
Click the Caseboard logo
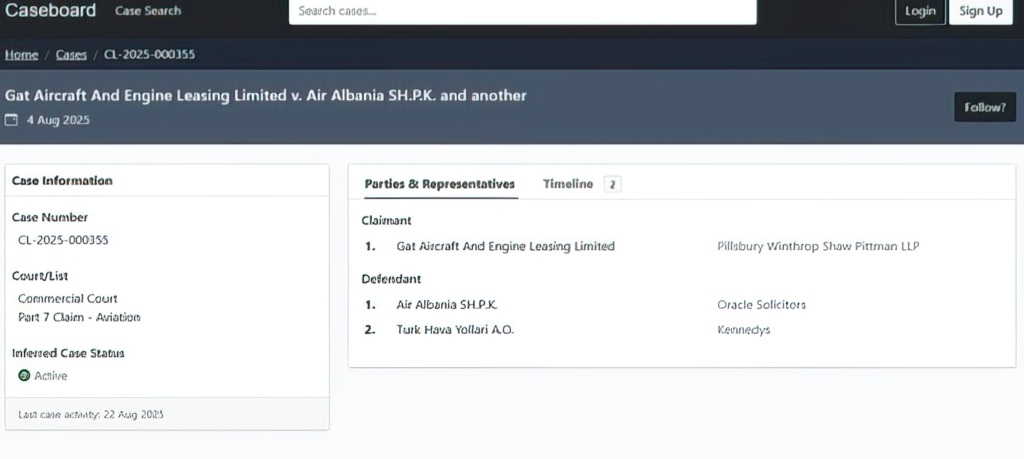click(x=51, y=11)
